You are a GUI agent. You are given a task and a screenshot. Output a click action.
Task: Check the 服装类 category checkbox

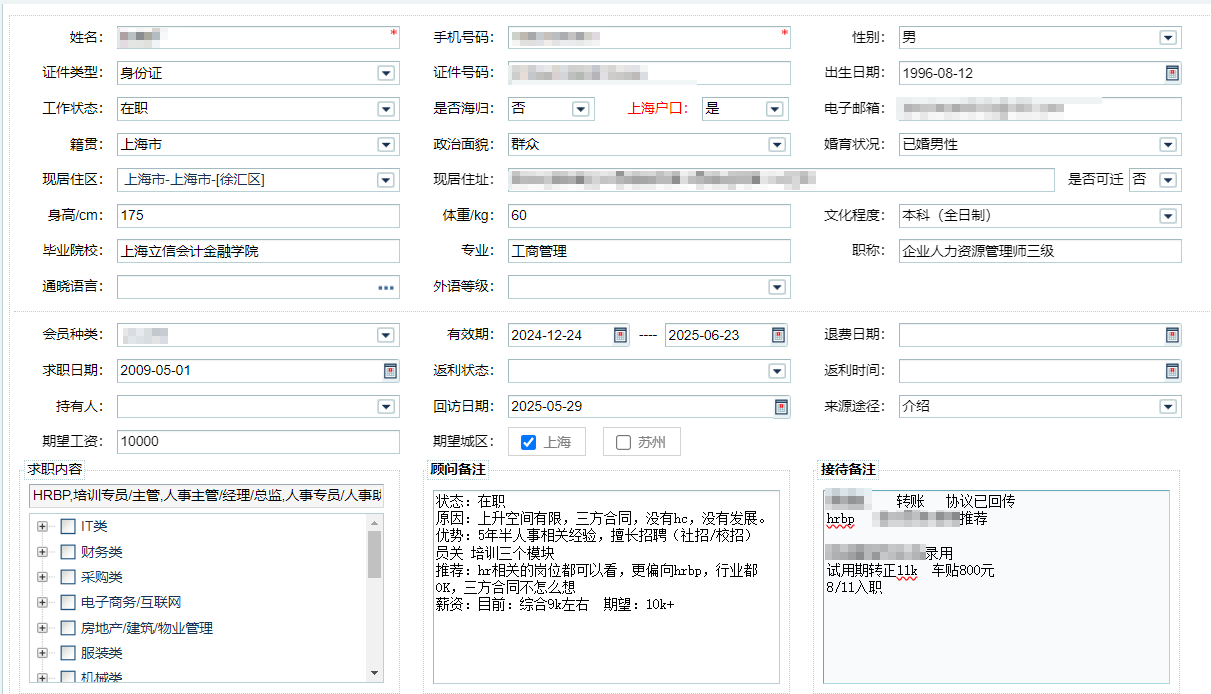tap(67, 653)
